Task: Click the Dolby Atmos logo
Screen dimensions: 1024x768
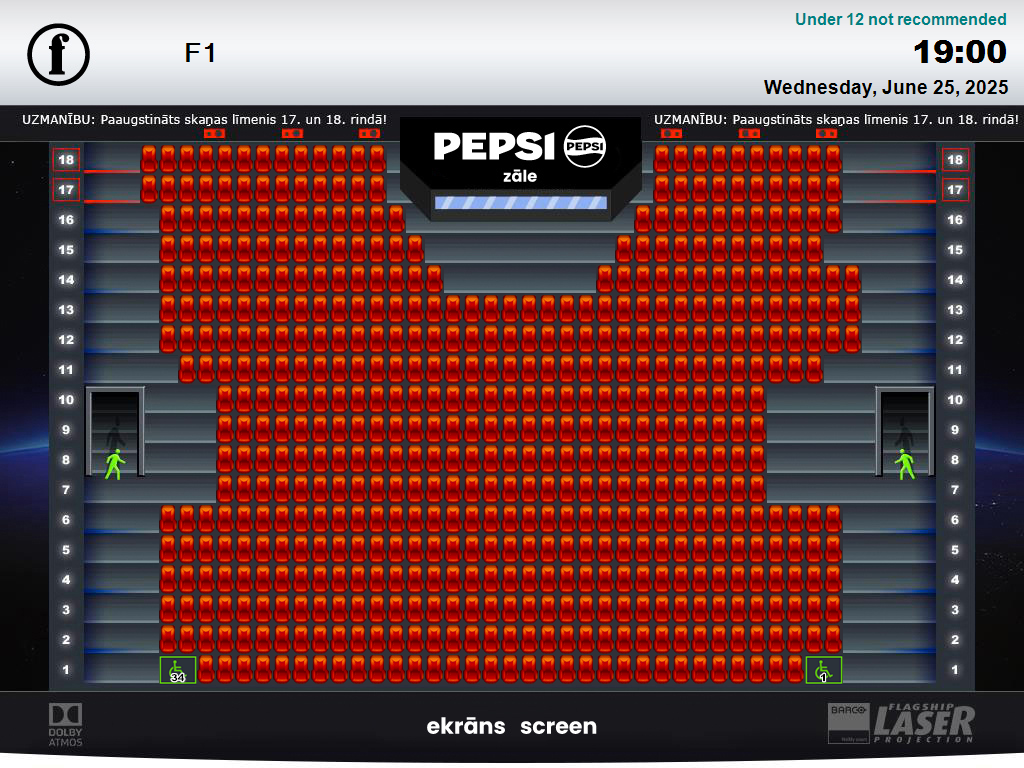Action: (x=65, y=725)
